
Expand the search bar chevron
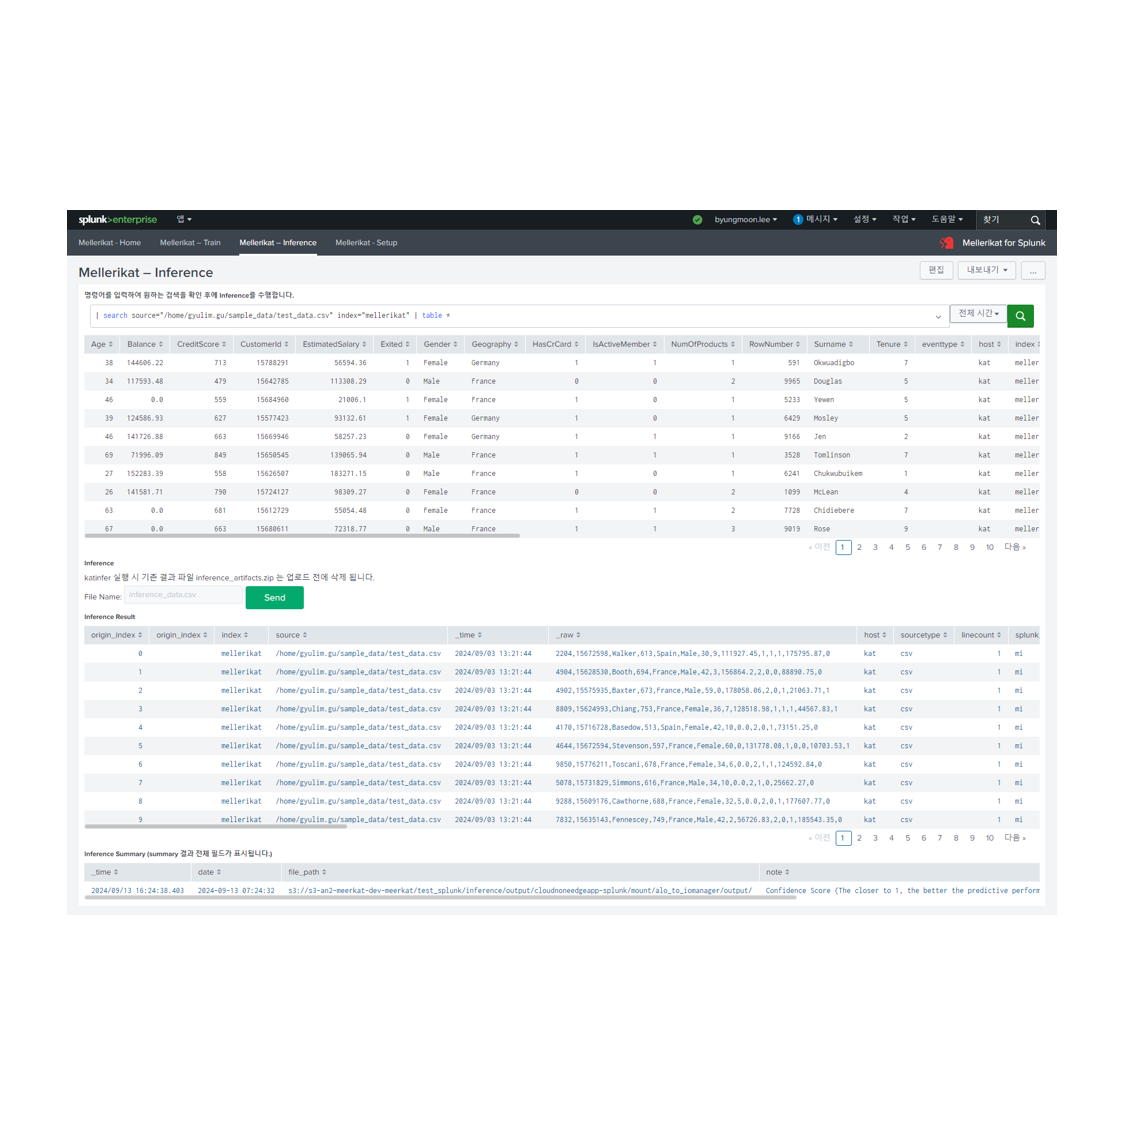938,317
